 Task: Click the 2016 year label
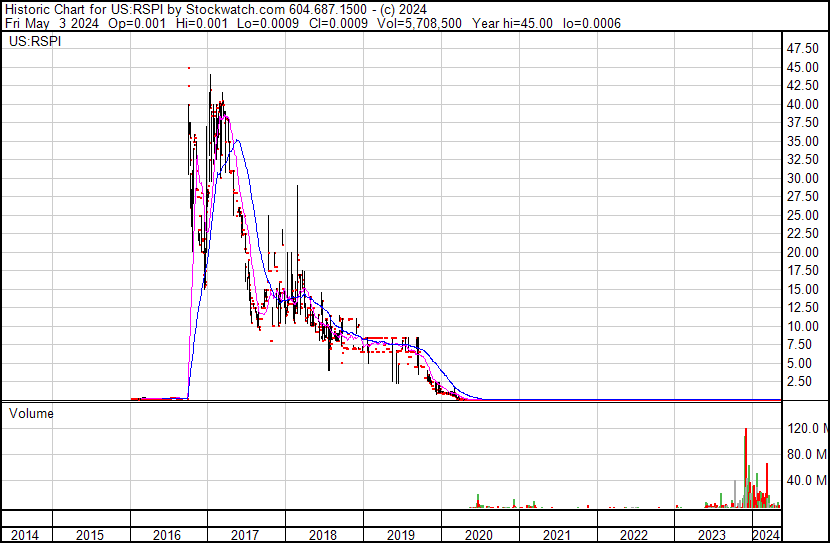[167, 535]
